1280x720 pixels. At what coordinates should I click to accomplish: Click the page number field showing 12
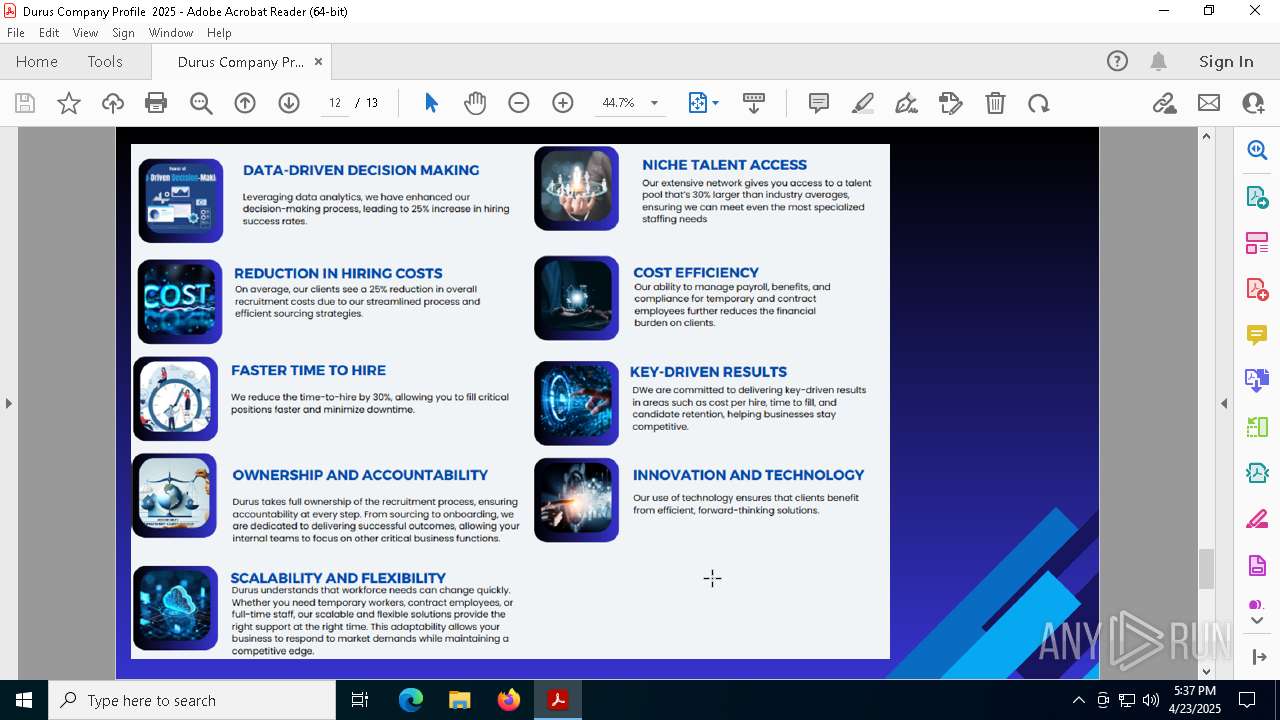coord(335,103)
